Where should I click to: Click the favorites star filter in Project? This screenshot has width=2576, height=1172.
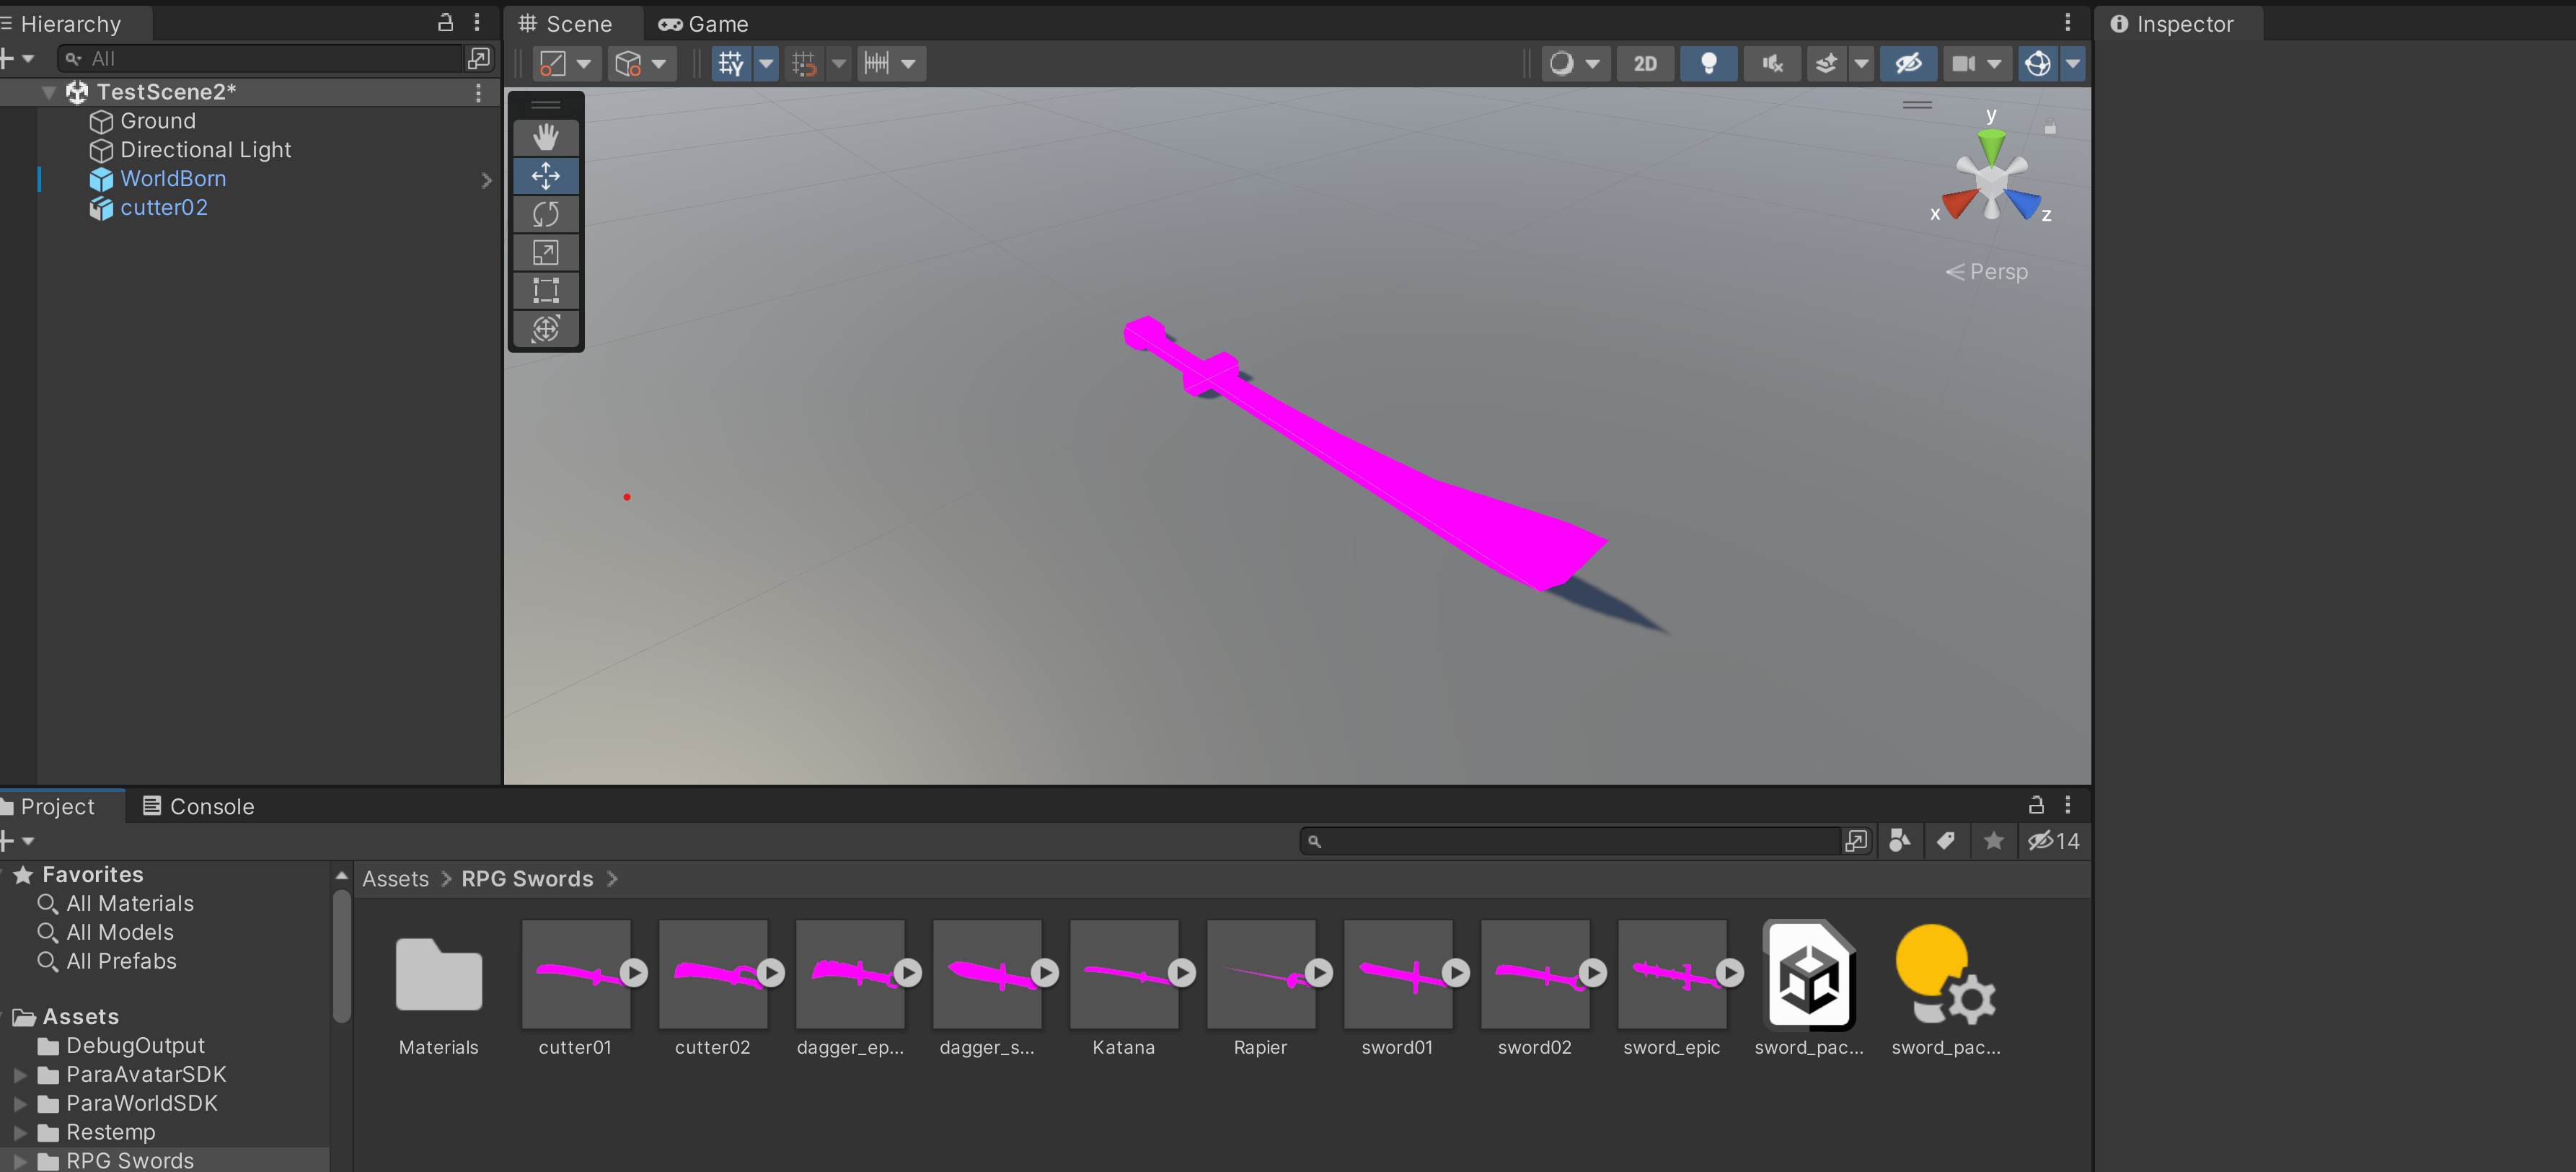[1994, 841]
